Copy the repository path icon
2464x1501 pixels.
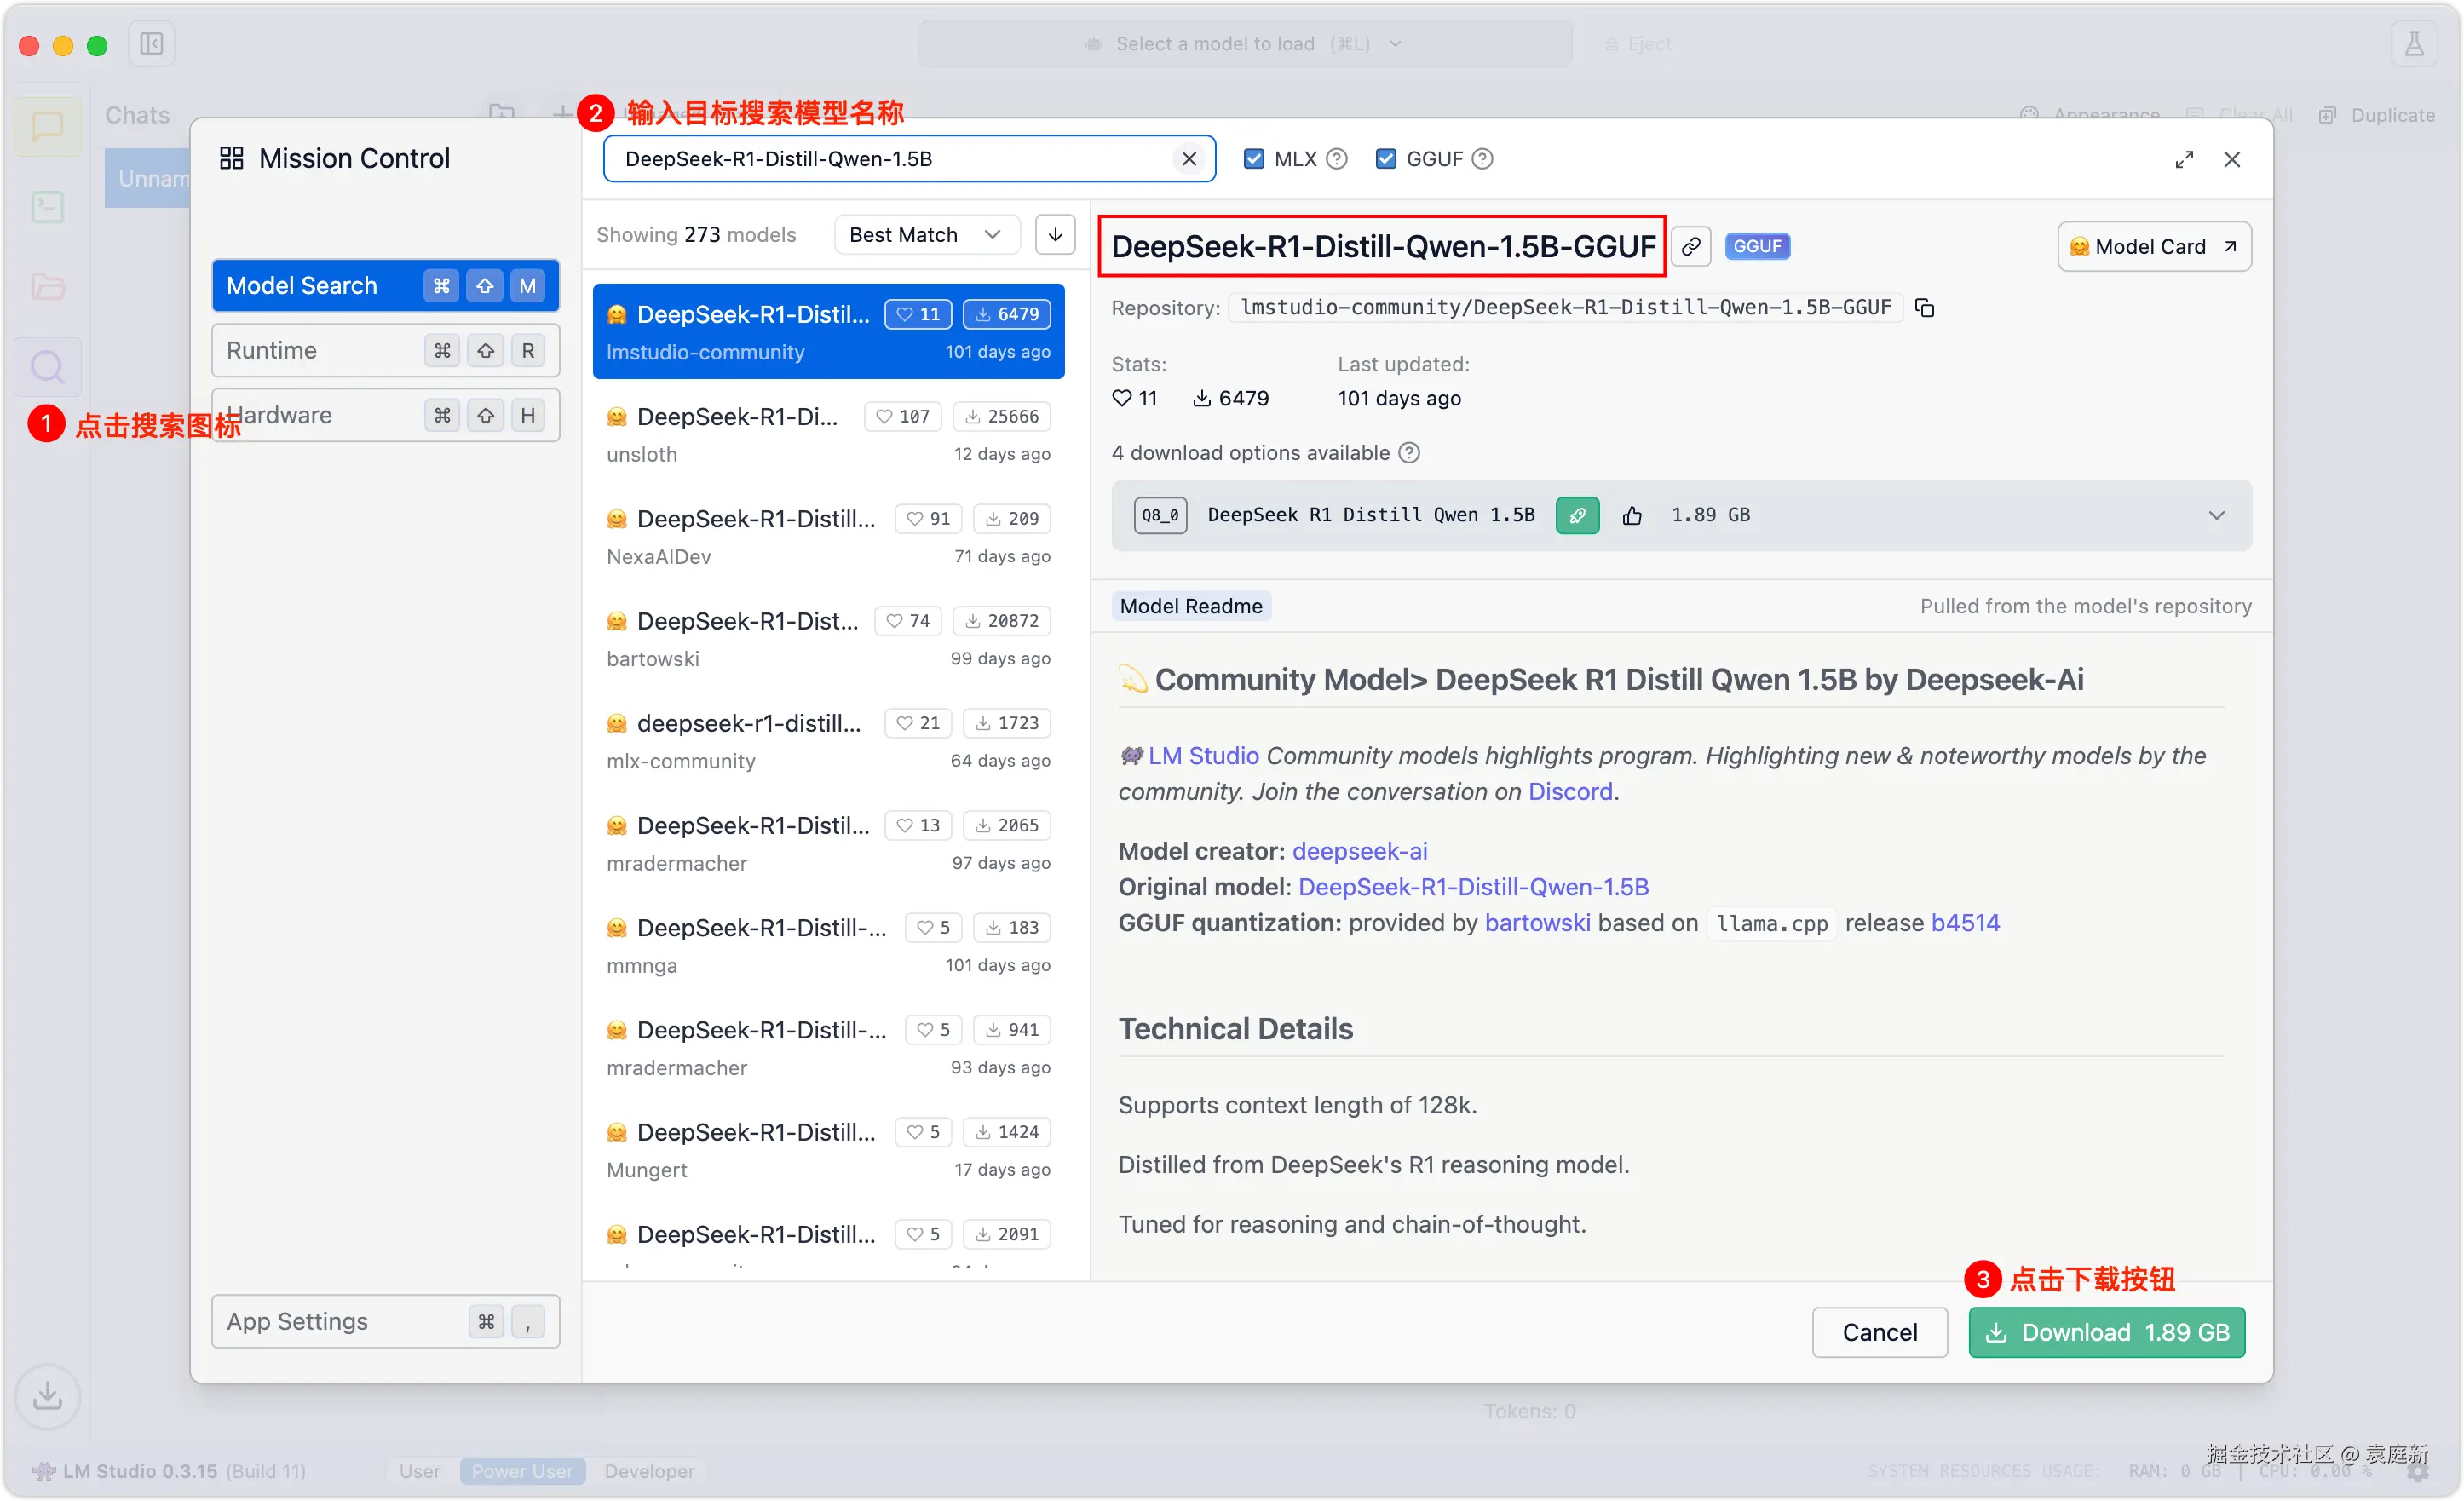pos(1924,308)
